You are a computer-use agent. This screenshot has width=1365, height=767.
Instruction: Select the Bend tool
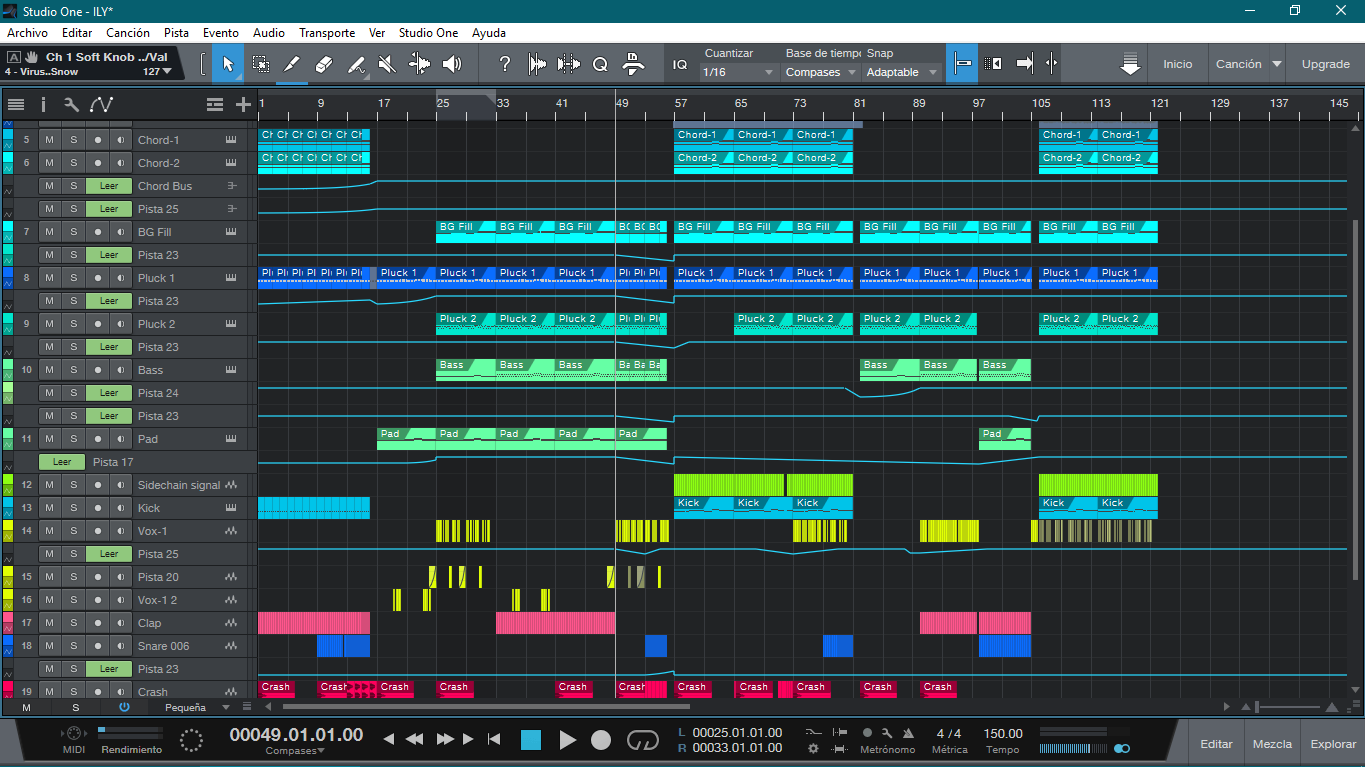pos(420,64)
